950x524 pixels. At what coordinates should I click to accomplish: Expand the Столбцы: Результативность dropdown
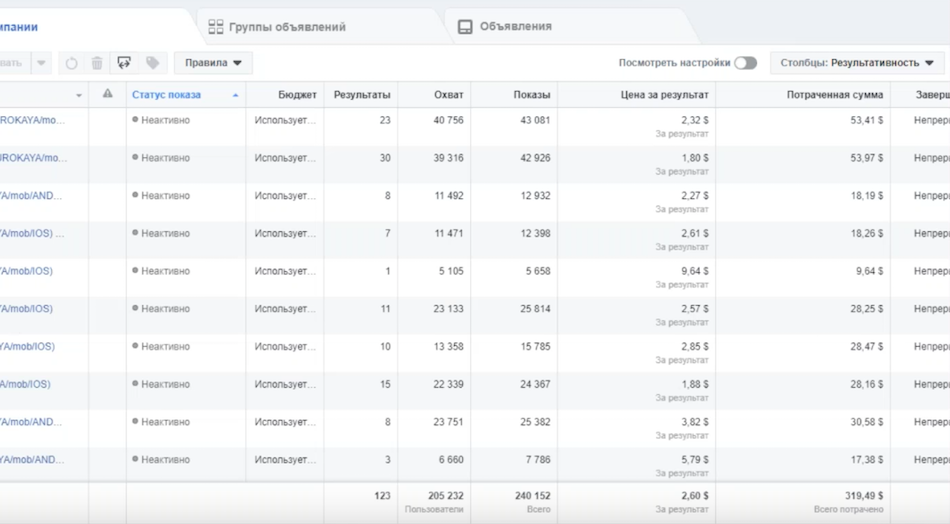[x=857, y=63]
